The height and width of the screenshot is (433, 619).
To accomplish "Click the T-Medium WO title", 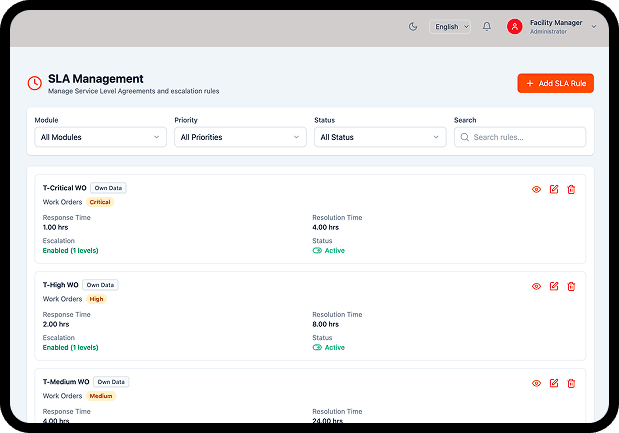I will 66,382.
